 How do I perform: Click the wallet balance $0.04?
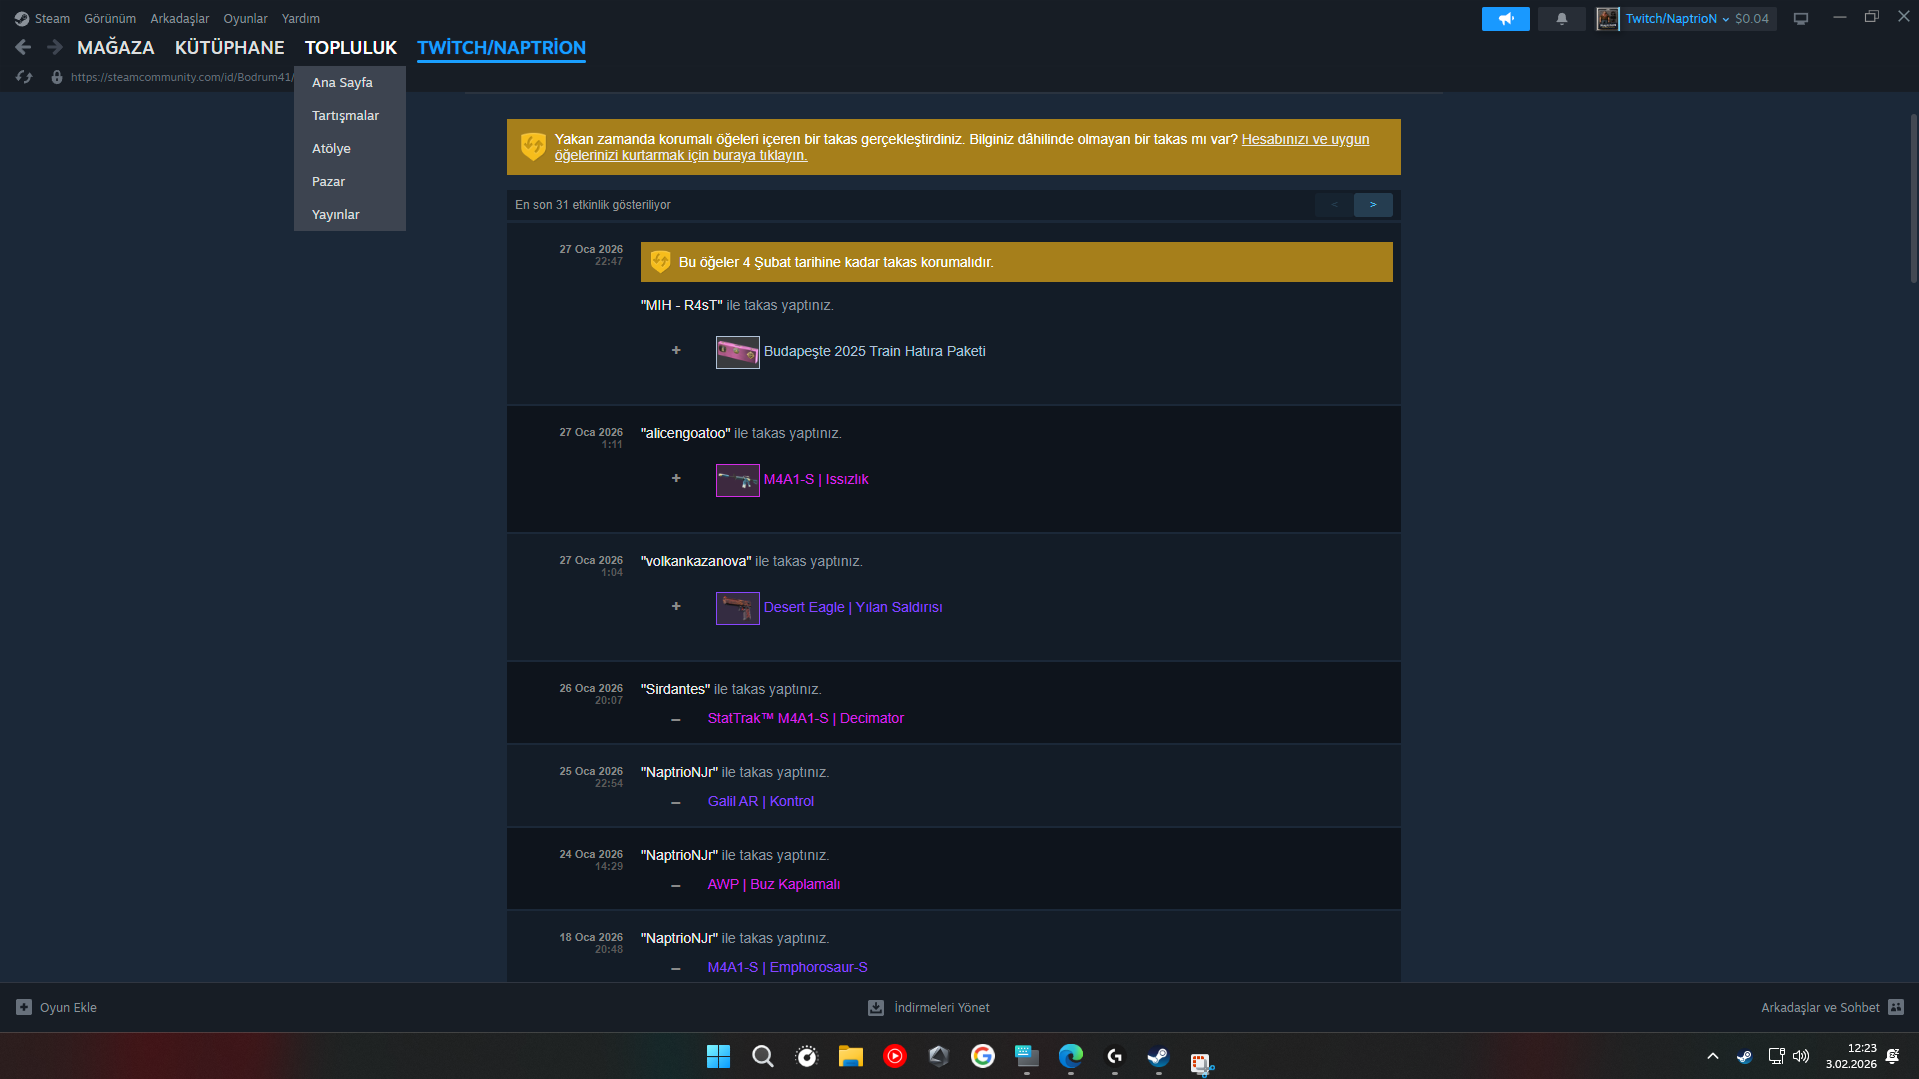pos(1752,18)
